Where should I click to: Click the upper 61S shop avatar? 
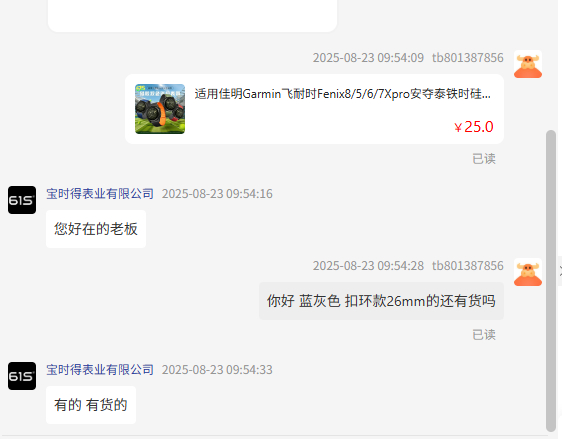pos(22,200)
